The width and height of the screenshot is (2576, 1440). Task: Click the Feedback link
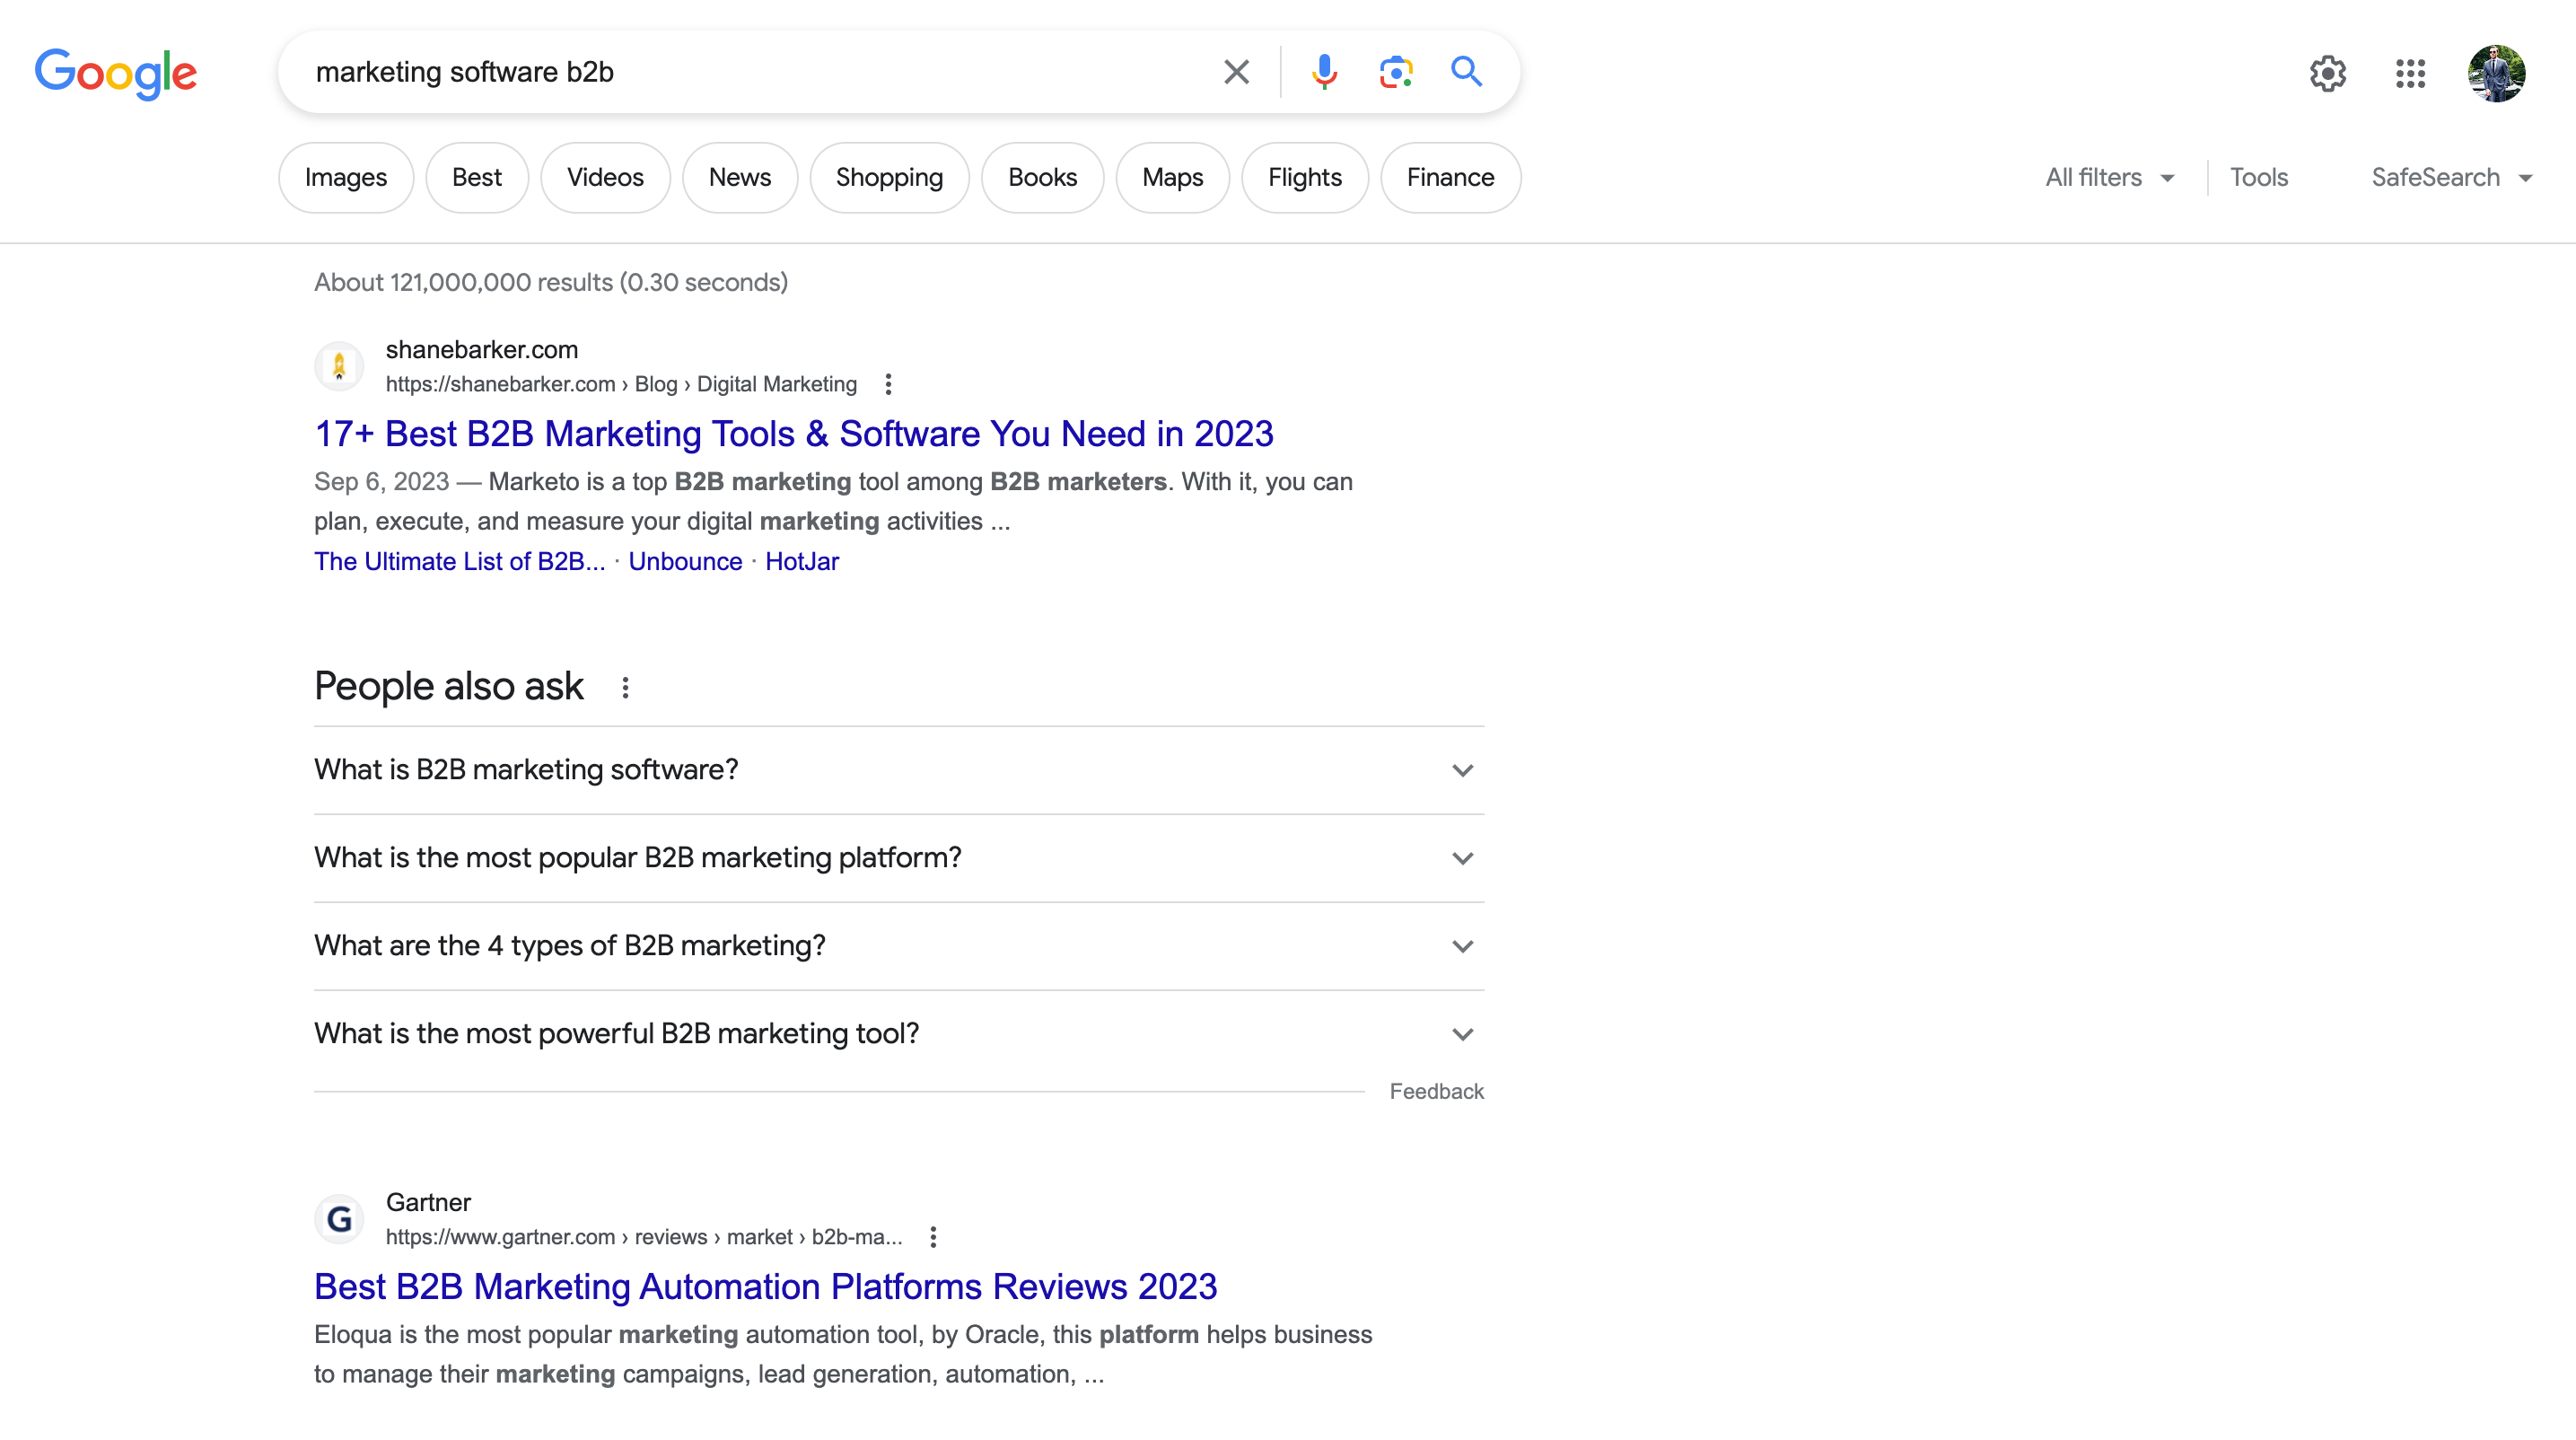[x=1436, y=1091]
